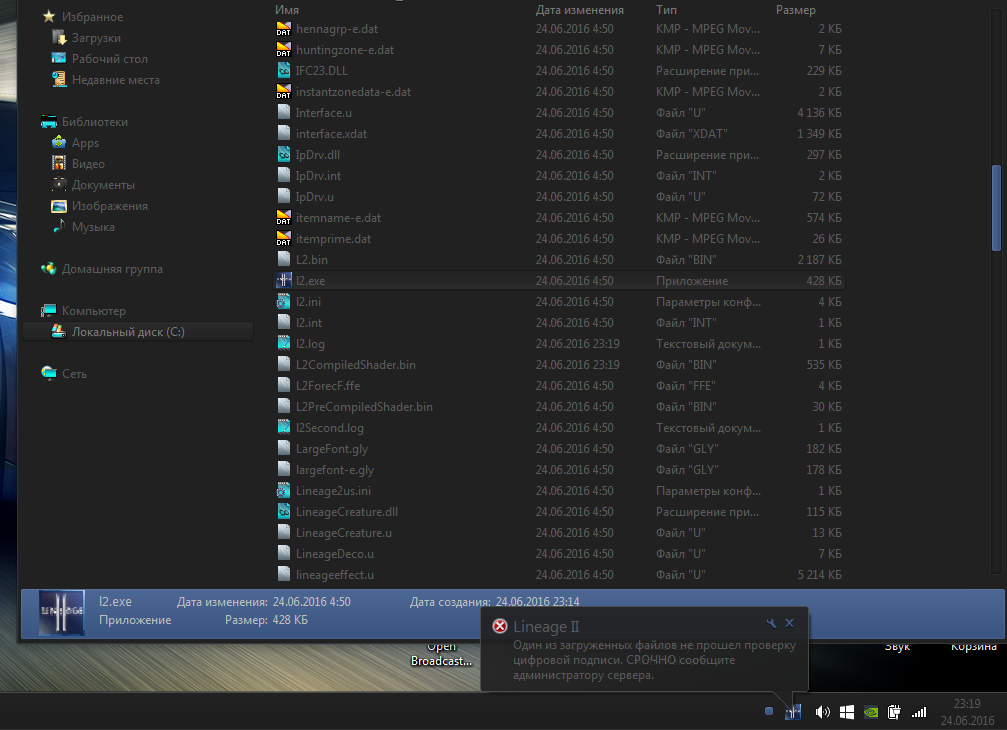Click the Lineage II thumbnail in details pane

61,612
